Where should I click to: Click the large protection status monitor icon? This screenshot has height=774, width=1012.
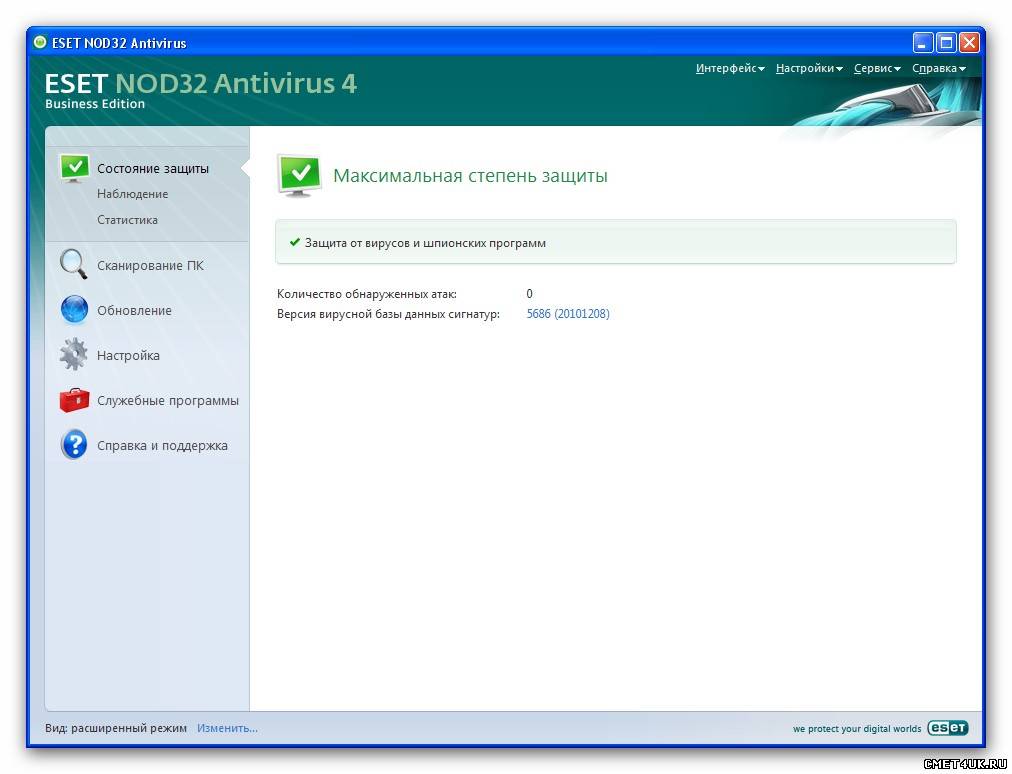point(299,175)
